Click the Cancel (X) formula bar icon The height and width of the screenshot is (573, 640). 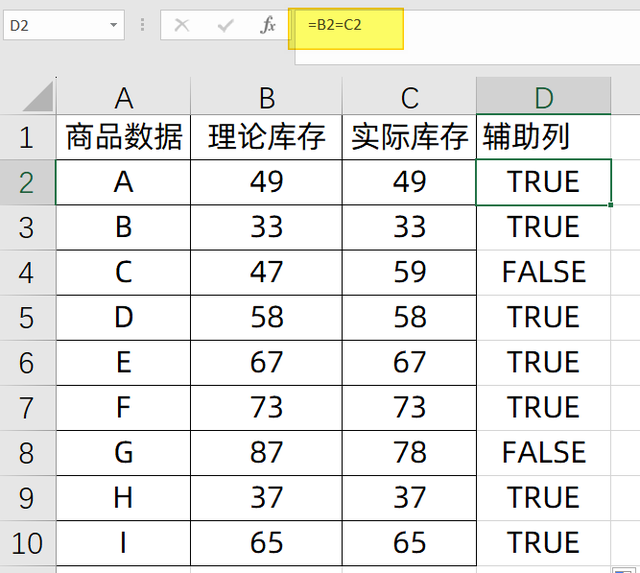[x=182, y=25]
